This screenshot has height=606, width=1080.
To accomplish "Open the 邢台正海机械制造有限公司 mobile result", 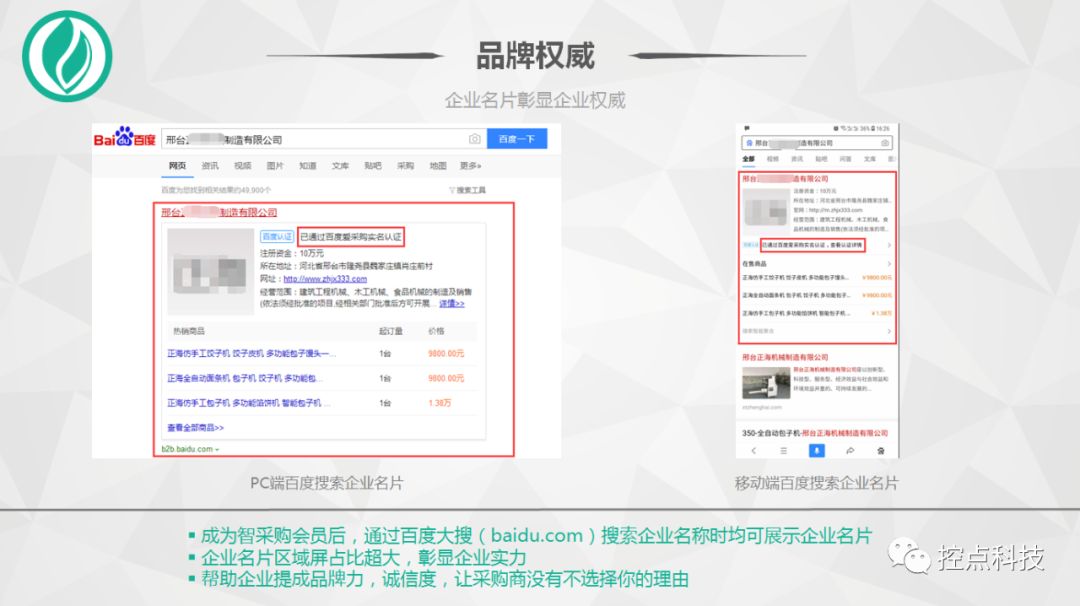I will [785, 357].
